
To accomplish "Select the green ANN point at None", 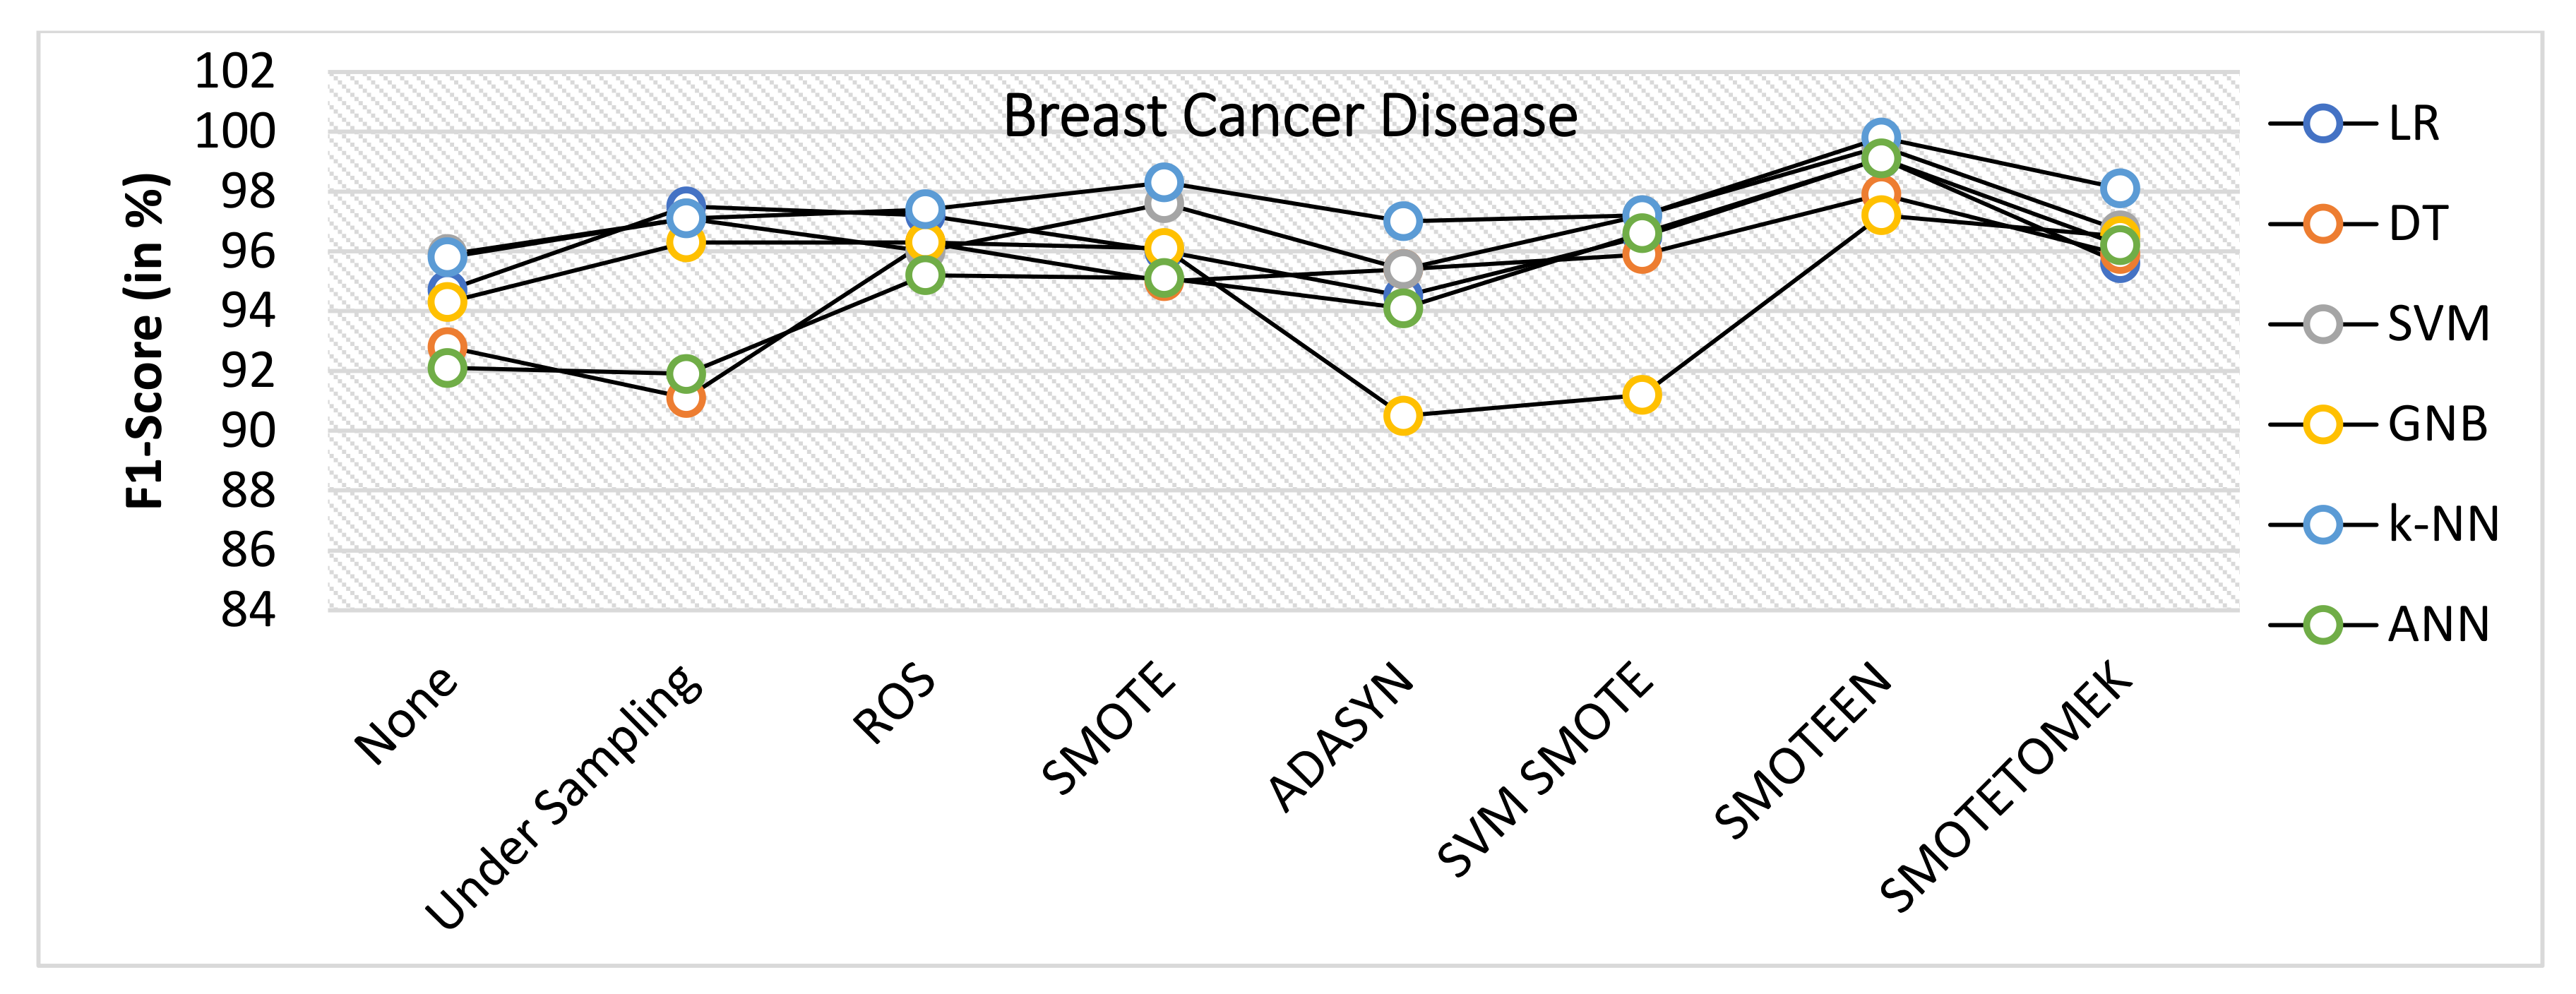I will point(447,368).
